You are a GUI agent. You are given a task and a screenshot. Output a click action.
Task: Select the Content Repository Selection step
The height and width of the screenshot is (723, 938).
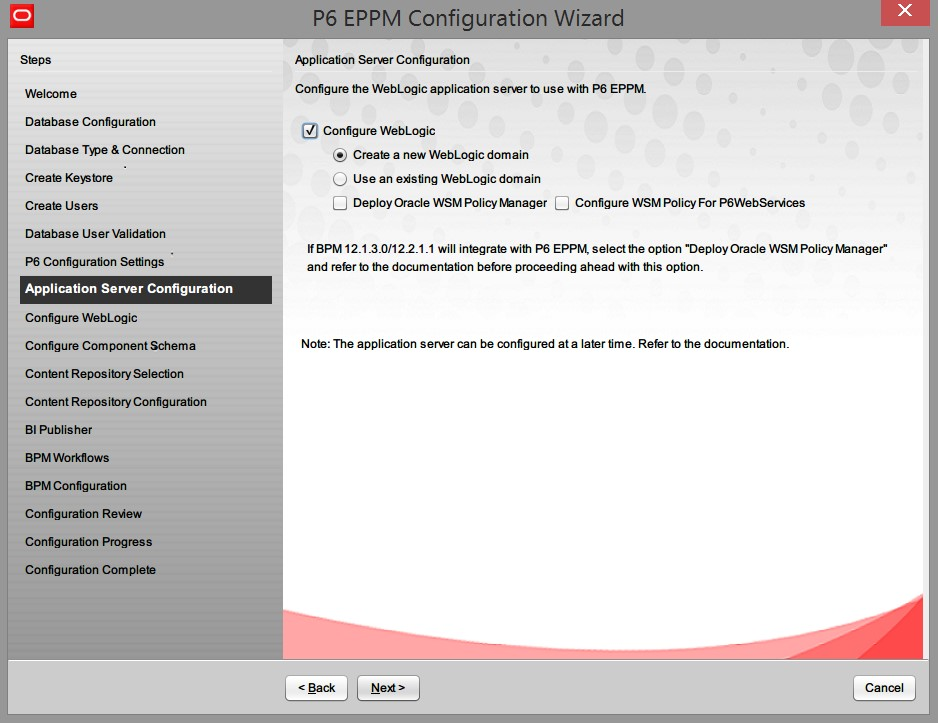click(x=104, y=374)
